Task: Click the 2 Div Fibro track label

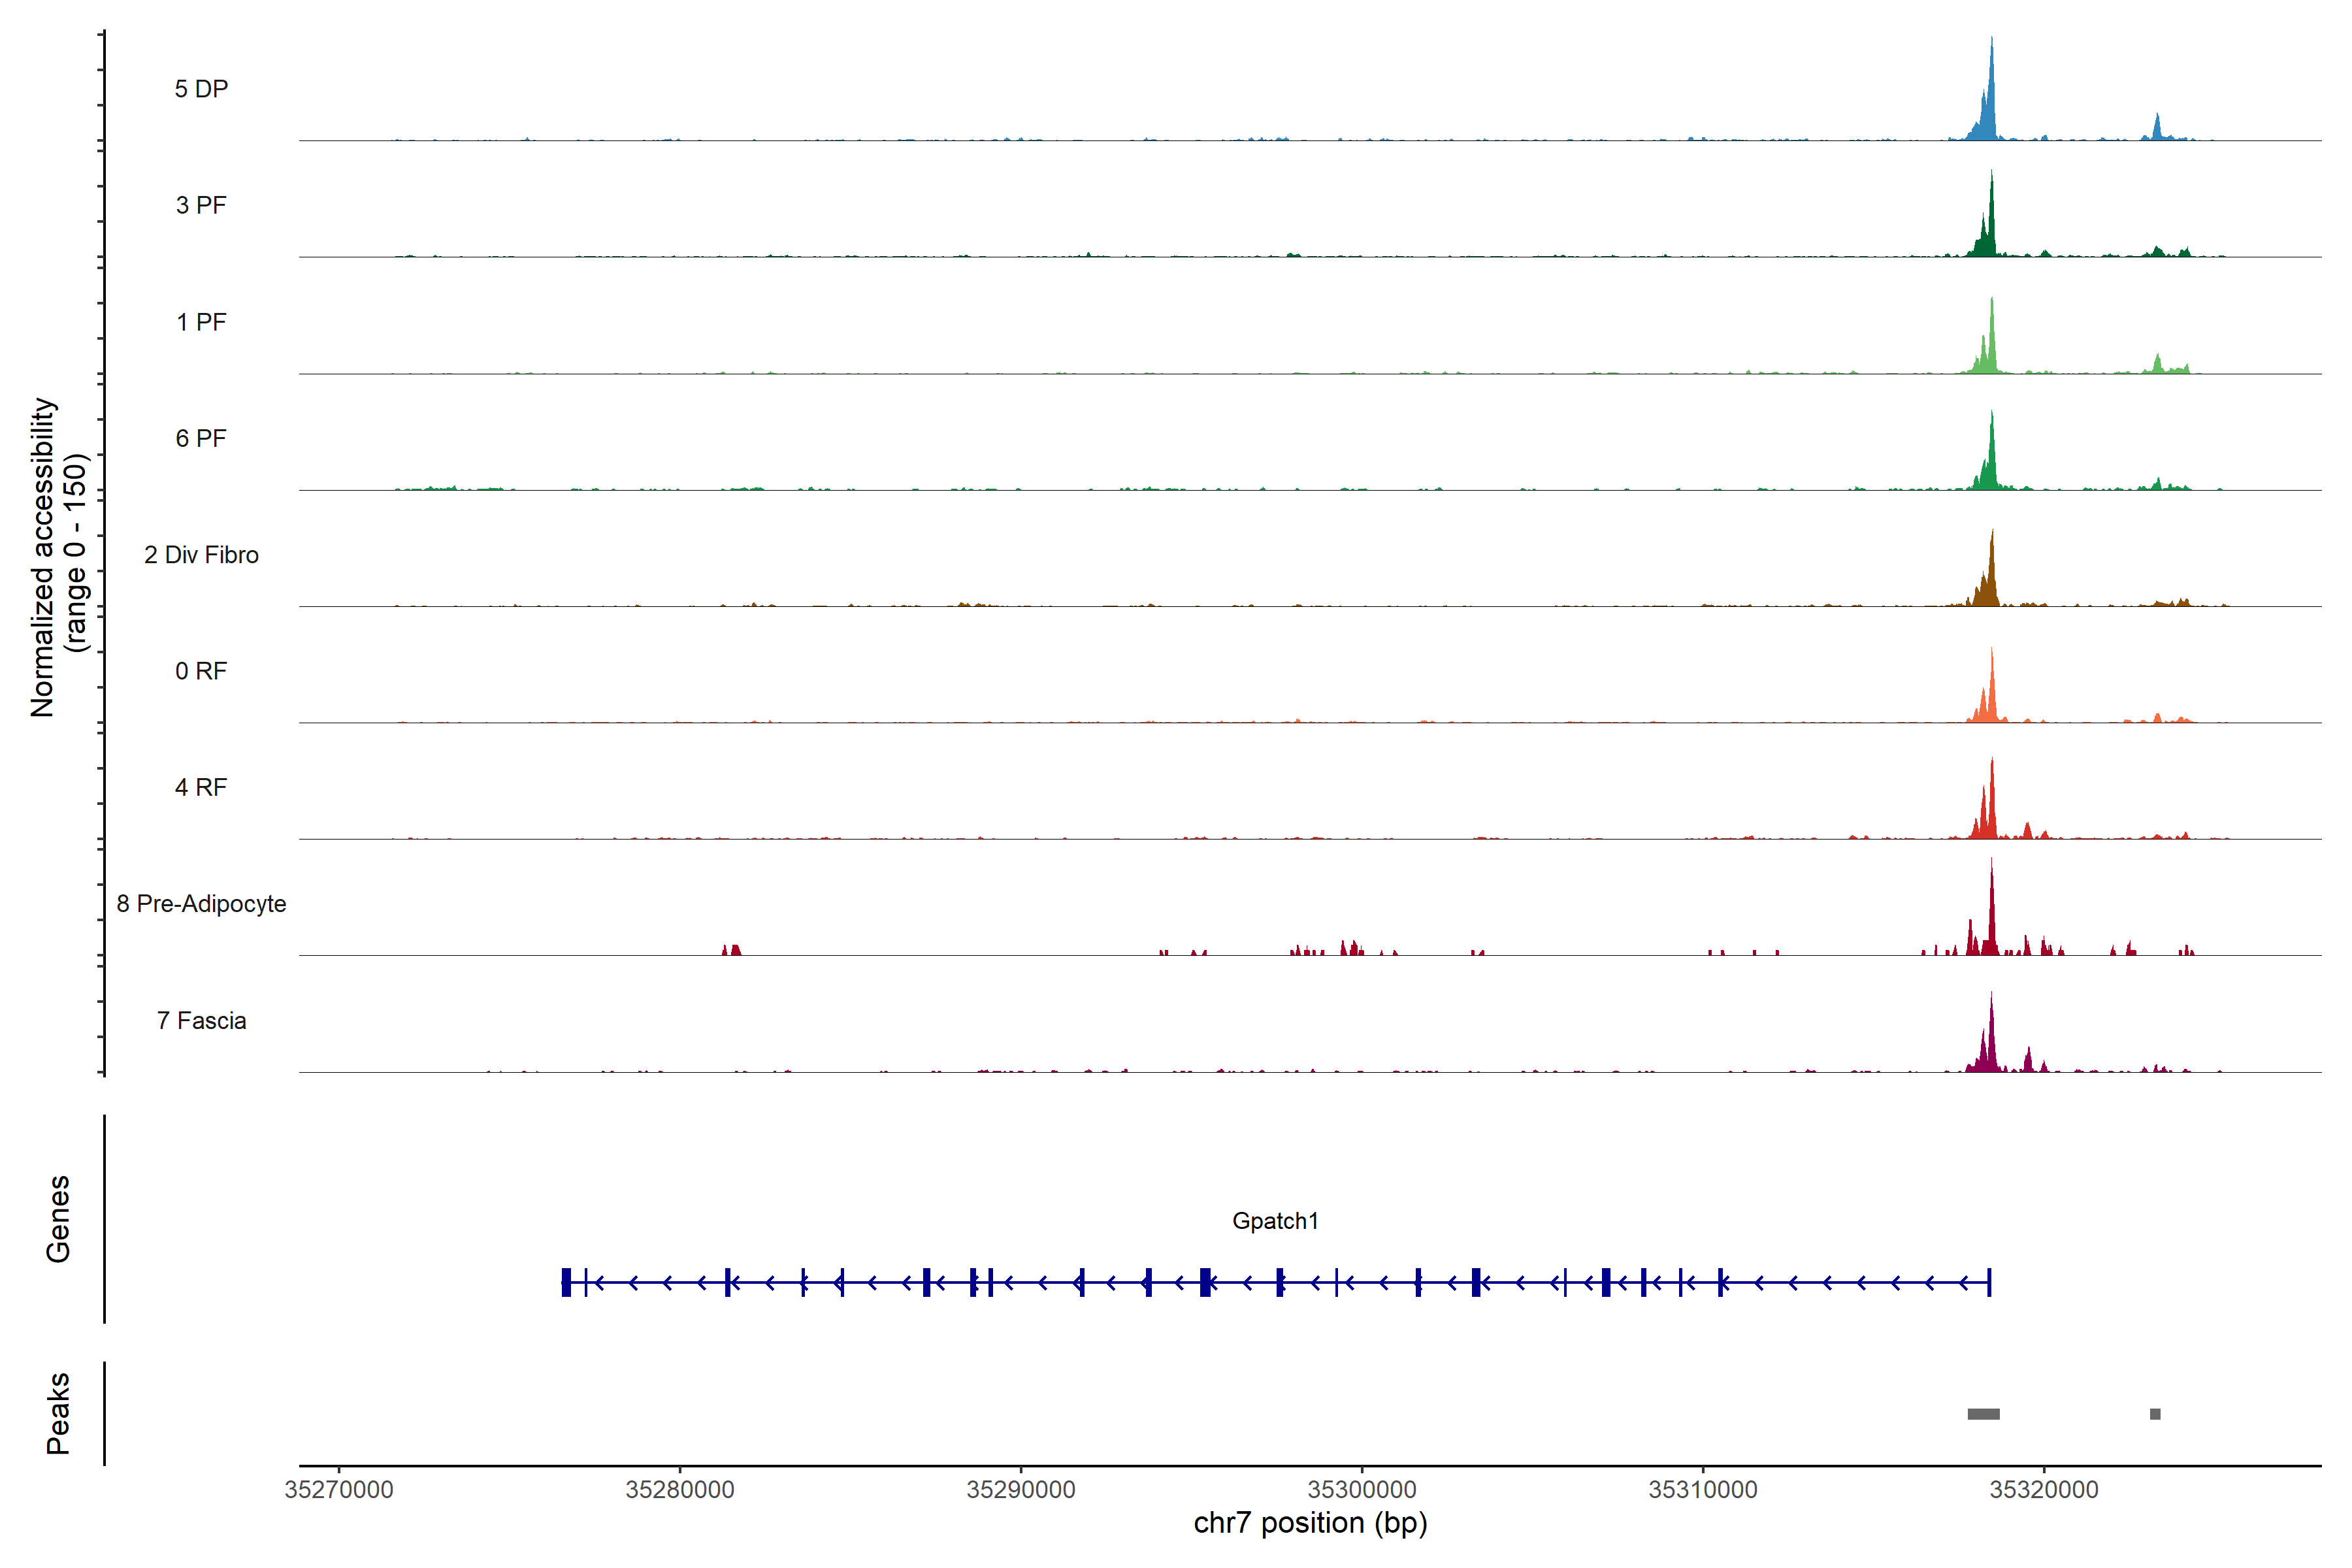Action: coord(201,555)
